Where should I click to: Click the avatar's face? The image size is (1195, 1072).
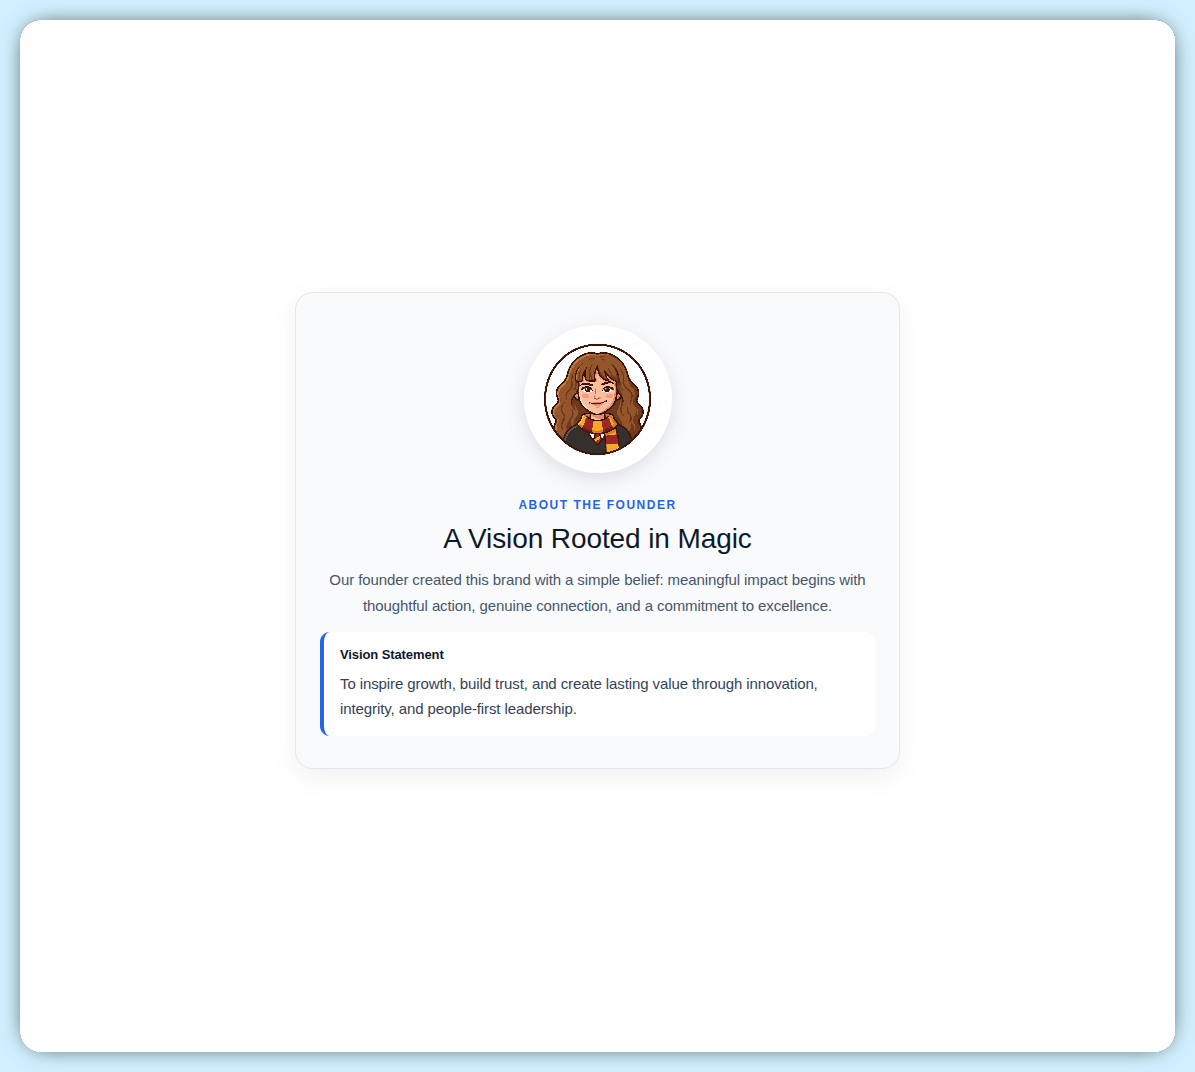[x=597, y=391]
